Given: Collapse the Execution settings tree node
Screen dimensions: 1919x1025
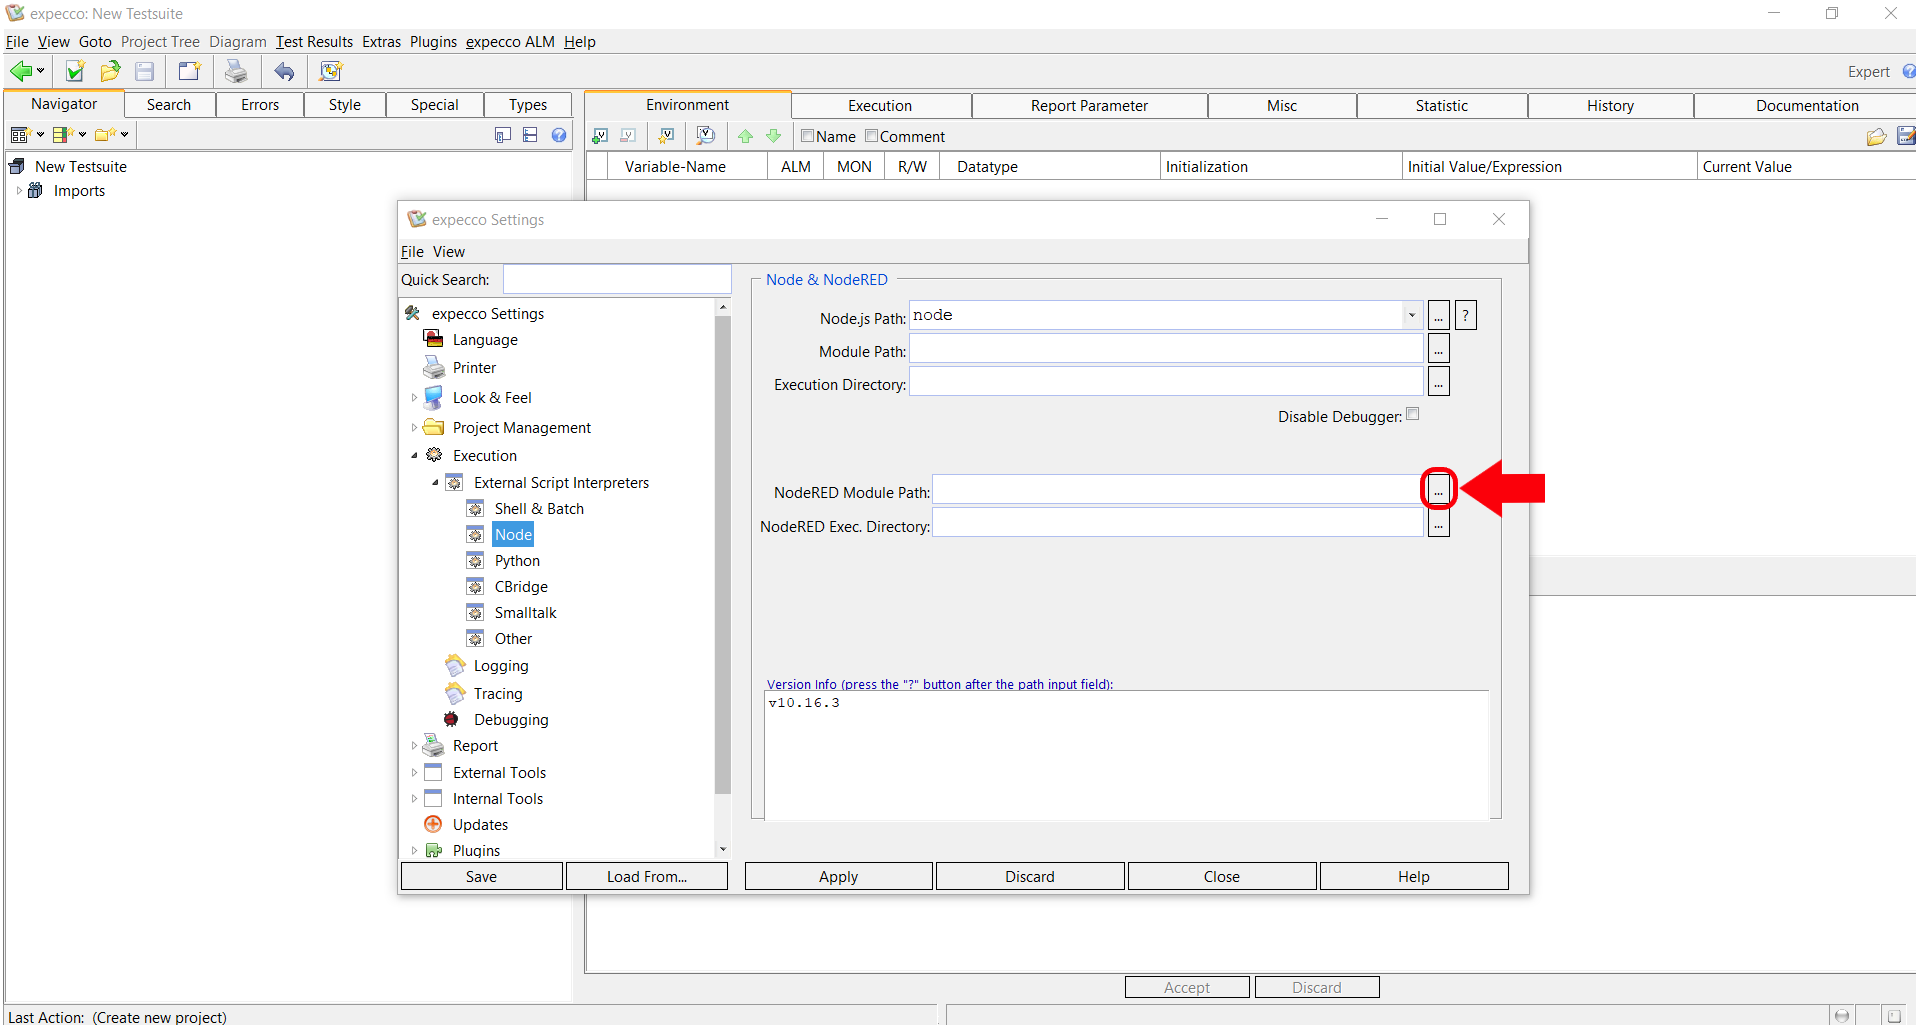Looking at the screenshot, I should 414,456.
